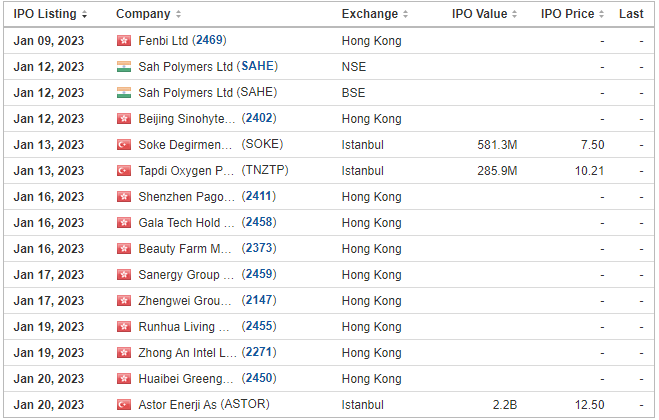Select IPO price 7.50
659x420 pixels.
point(593,145)
